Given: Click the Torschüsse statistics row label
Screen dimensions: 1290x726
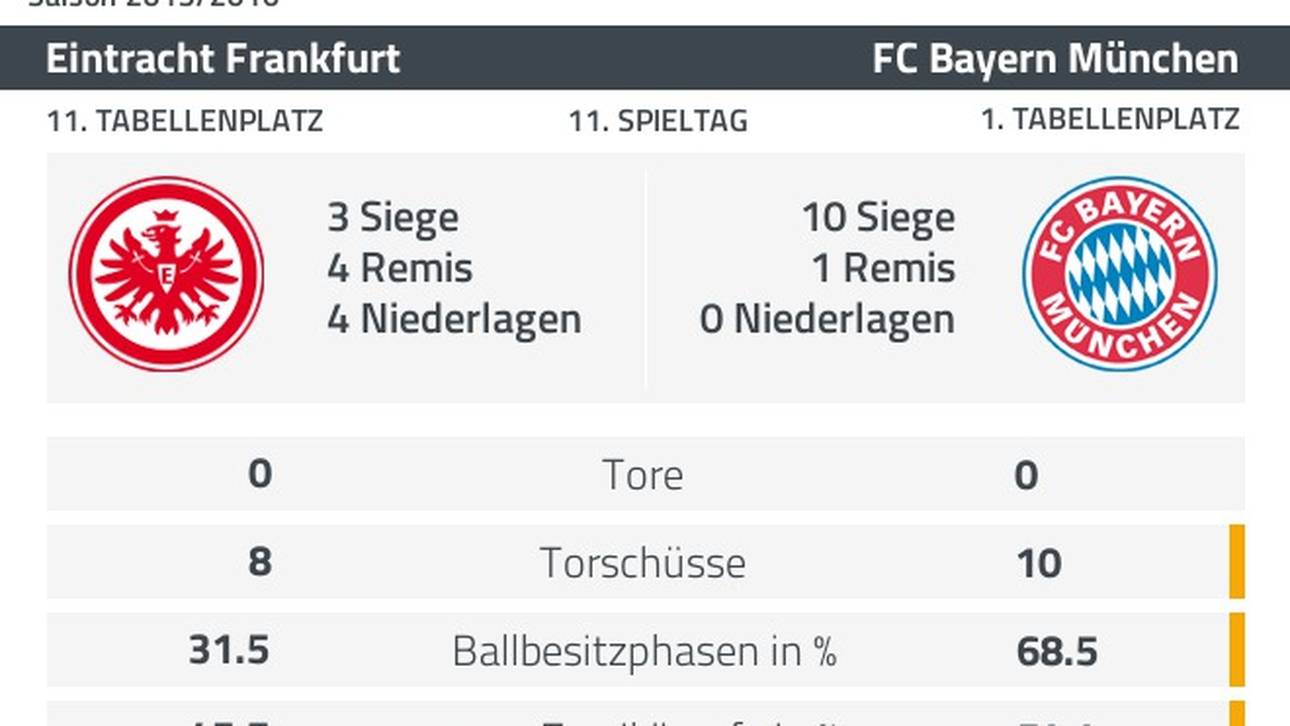Looking at the screenshot, I should (x=643, y=563).
